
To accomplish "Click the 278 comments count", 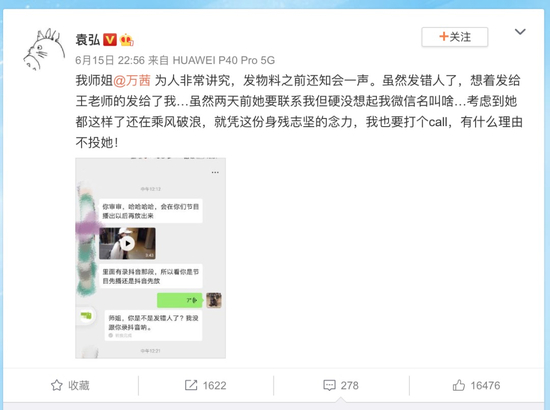I will pos(349,385).
